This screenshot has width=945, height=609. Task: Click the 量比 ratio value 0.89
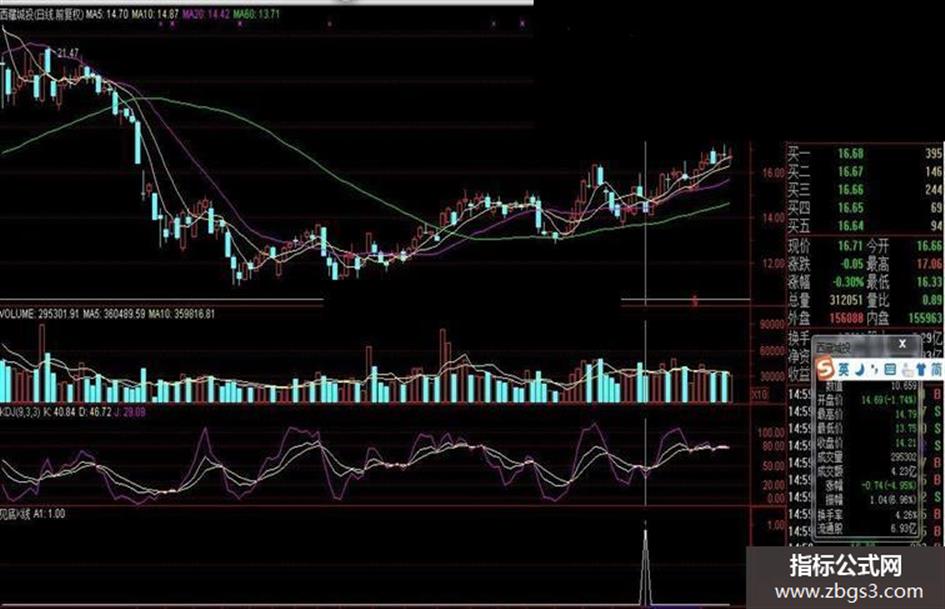932,300
